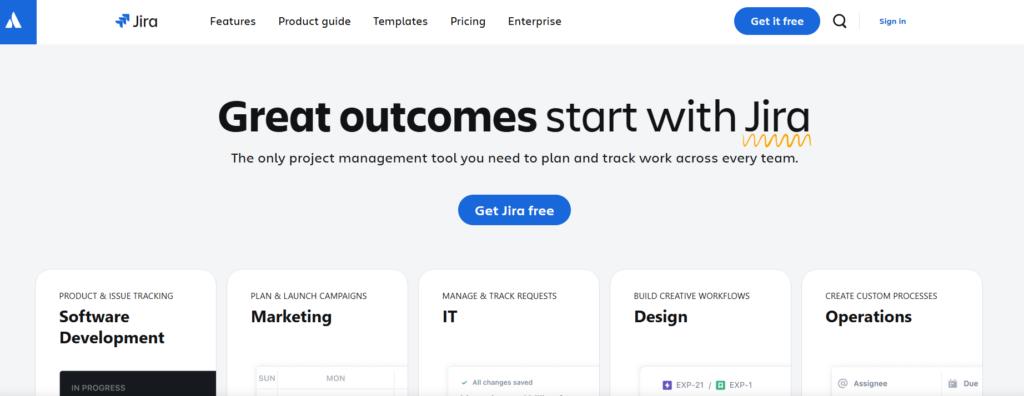Open the Design workflows card
Image resolution: width=1024 pixels, height=396 pixels.
(700, 333)
